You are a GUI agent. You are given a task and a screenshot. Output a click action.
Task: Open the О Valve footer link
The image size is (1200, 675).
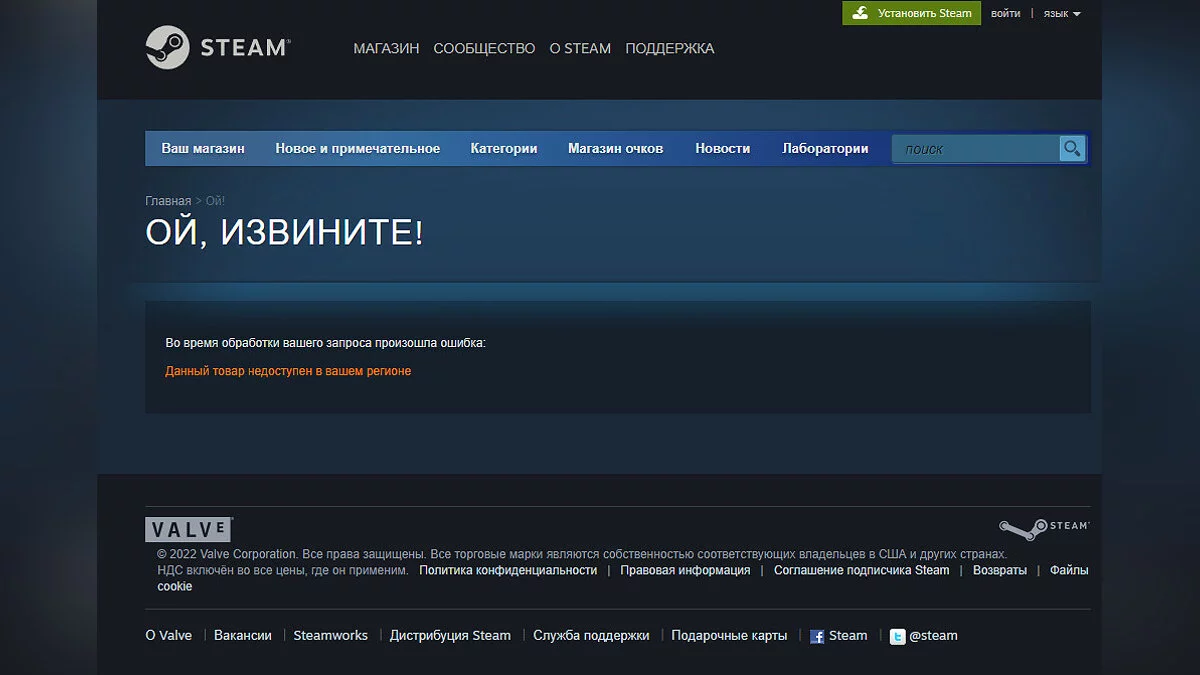coord(168,635)
